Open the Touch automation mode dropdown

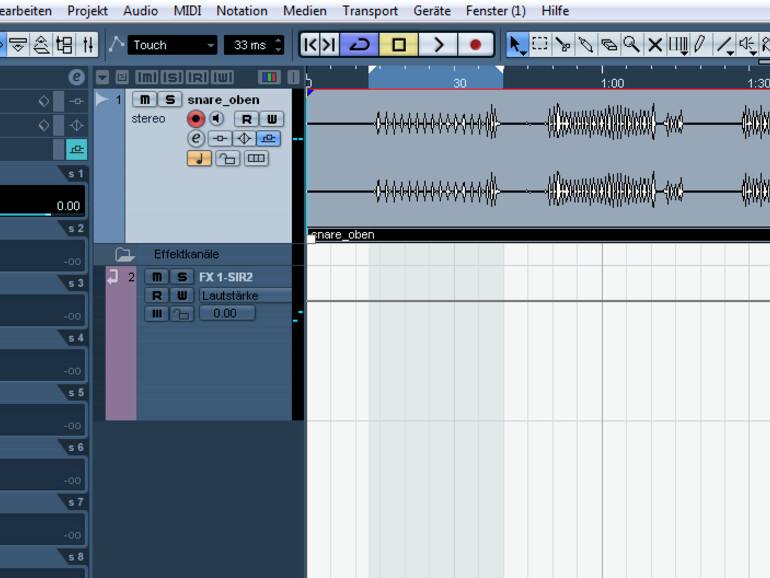click(x=172, y=45)
